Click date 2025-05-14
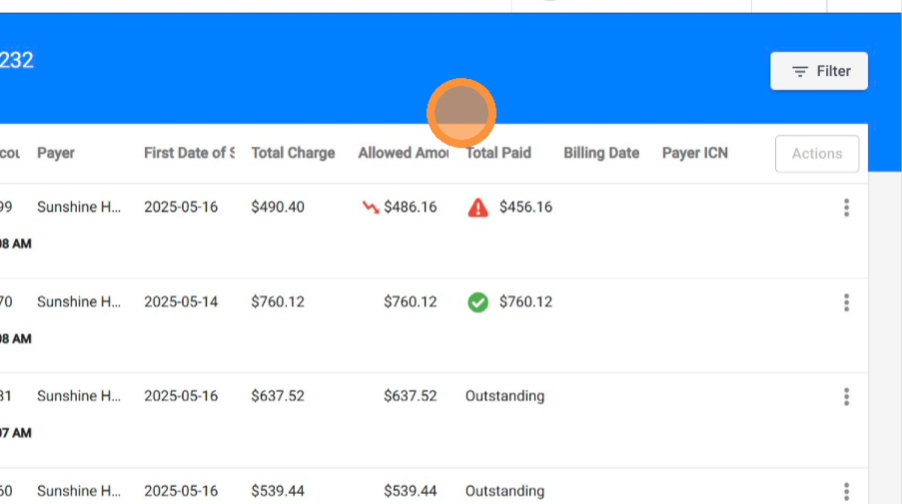Viewport: 902px width, 504px height. (x=181, y=301)
